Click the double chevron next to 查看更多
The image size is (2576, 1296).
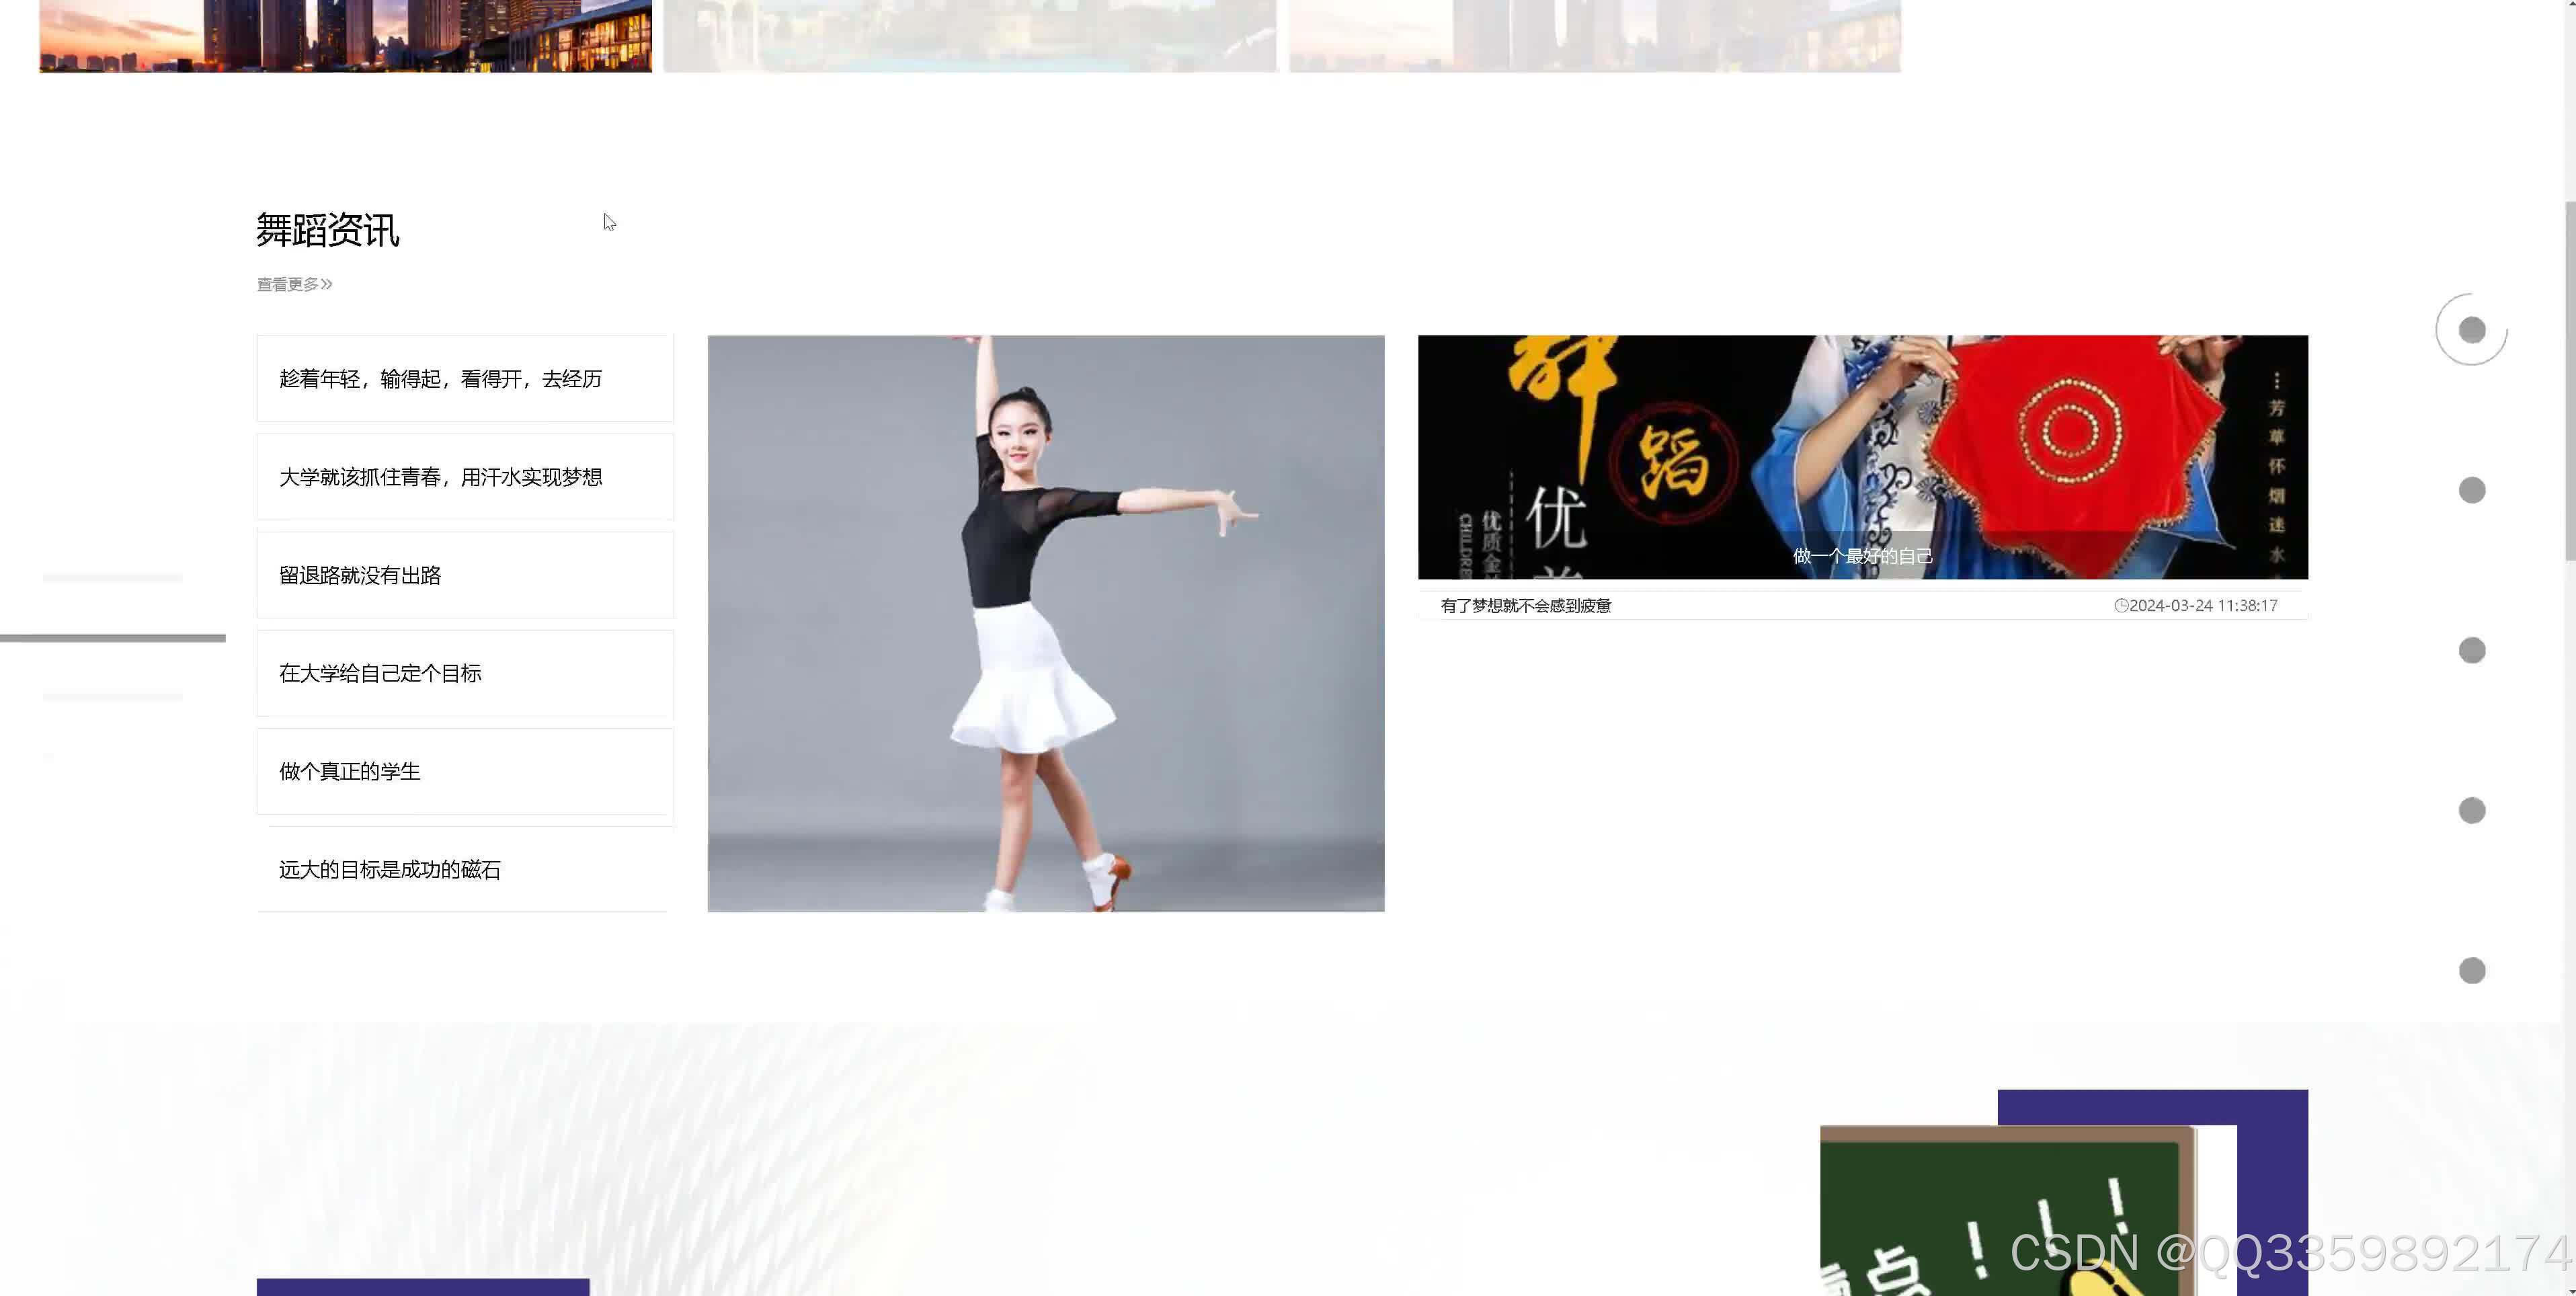click(327, 285)
